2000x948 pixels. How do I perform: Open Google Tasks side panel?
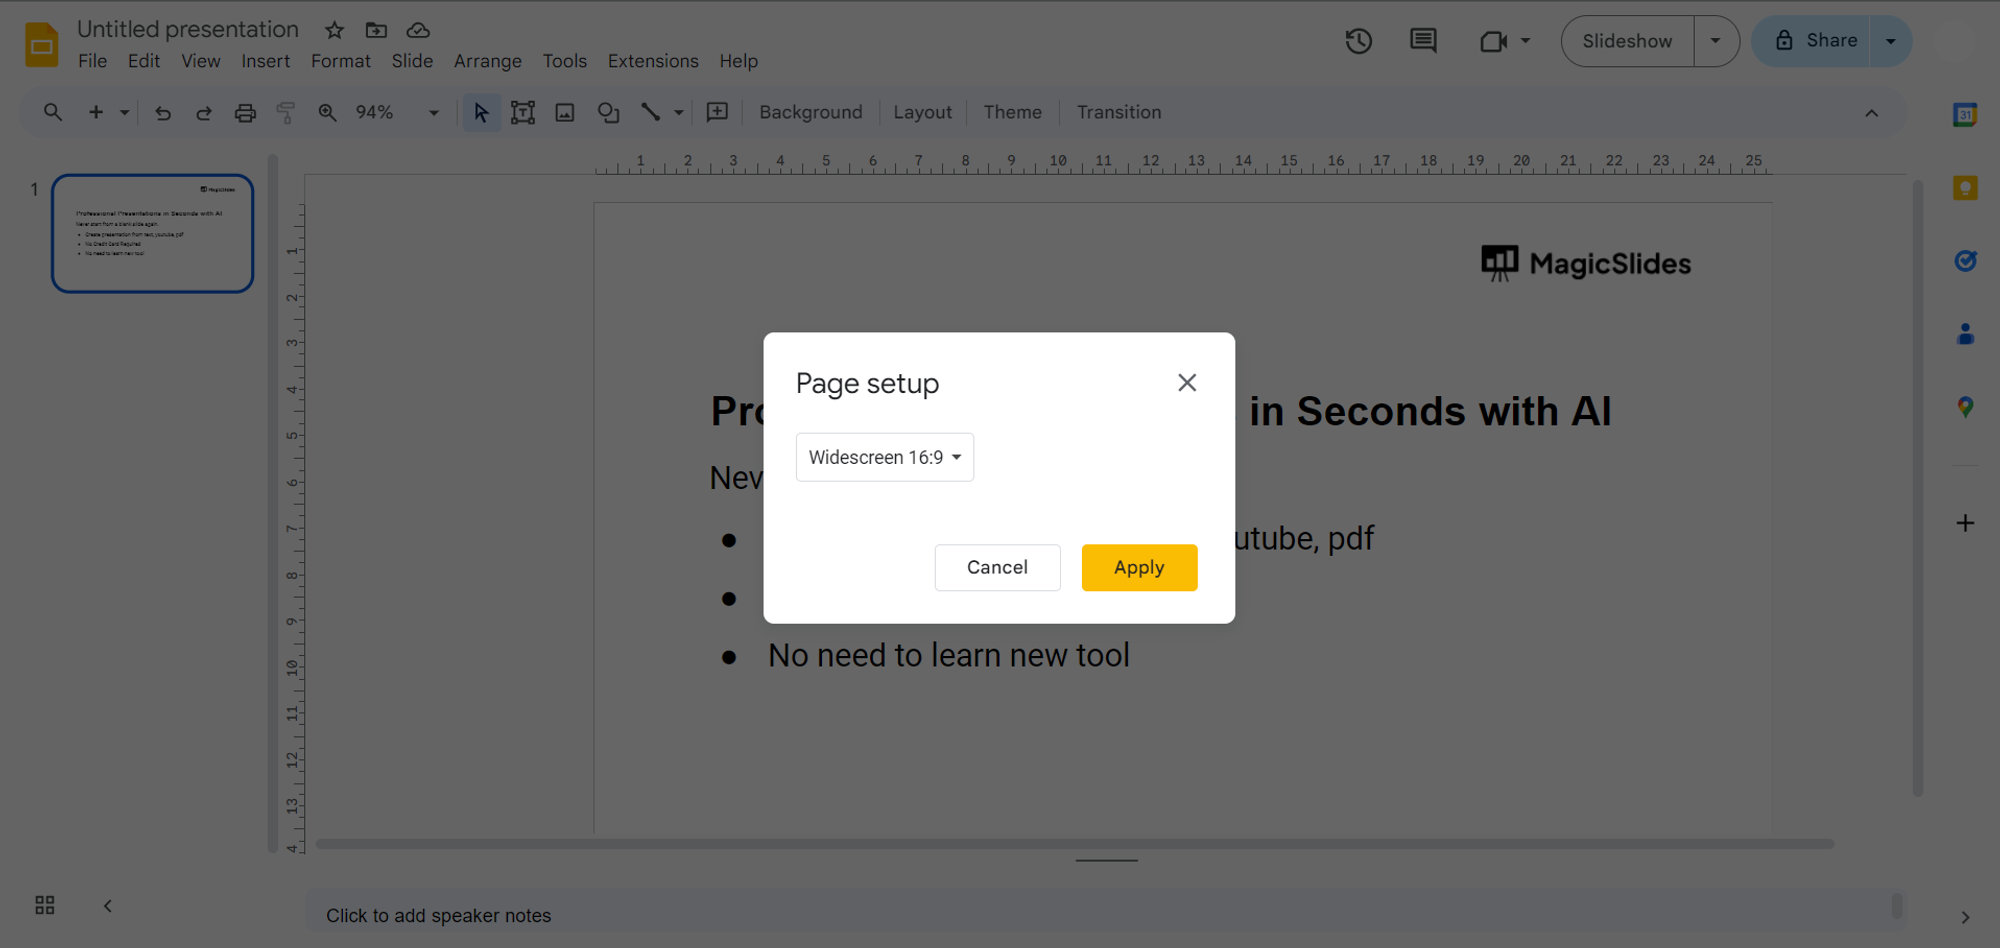[1965, 261]
